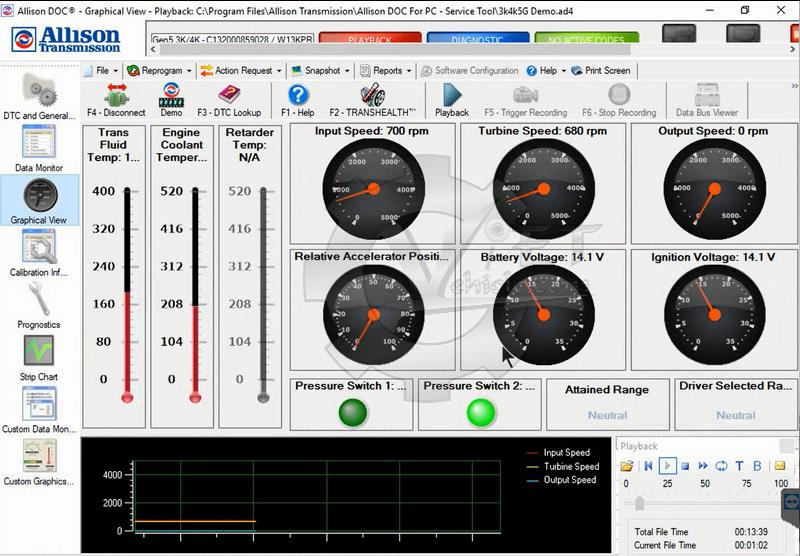Click playback position slider thumb
The image size is (800, 556).
[639, 503]
